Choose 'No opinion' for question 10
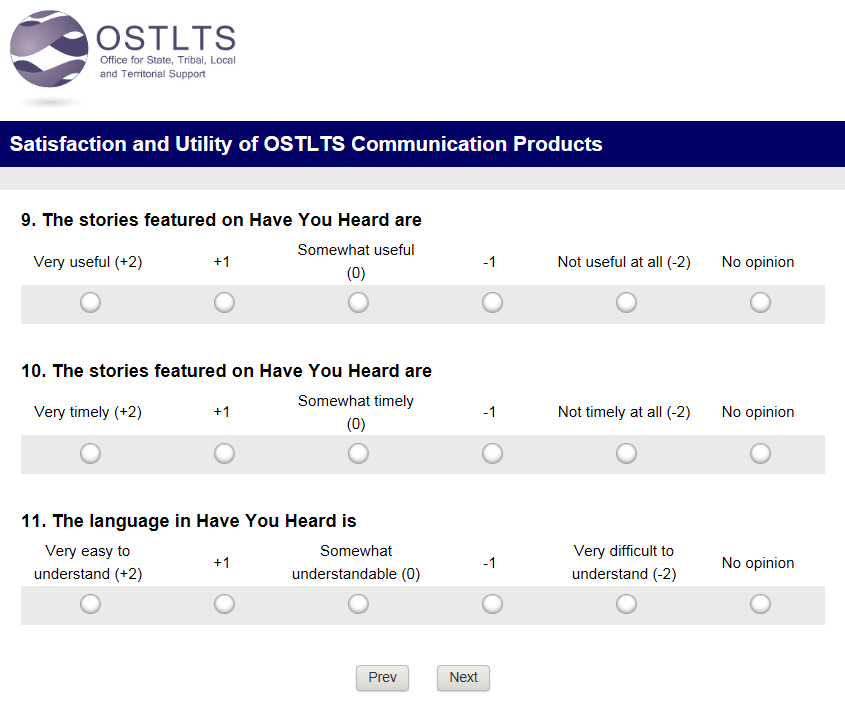This screenshot has height=715, width=845. pyautogui.click(x=760, y=454)
